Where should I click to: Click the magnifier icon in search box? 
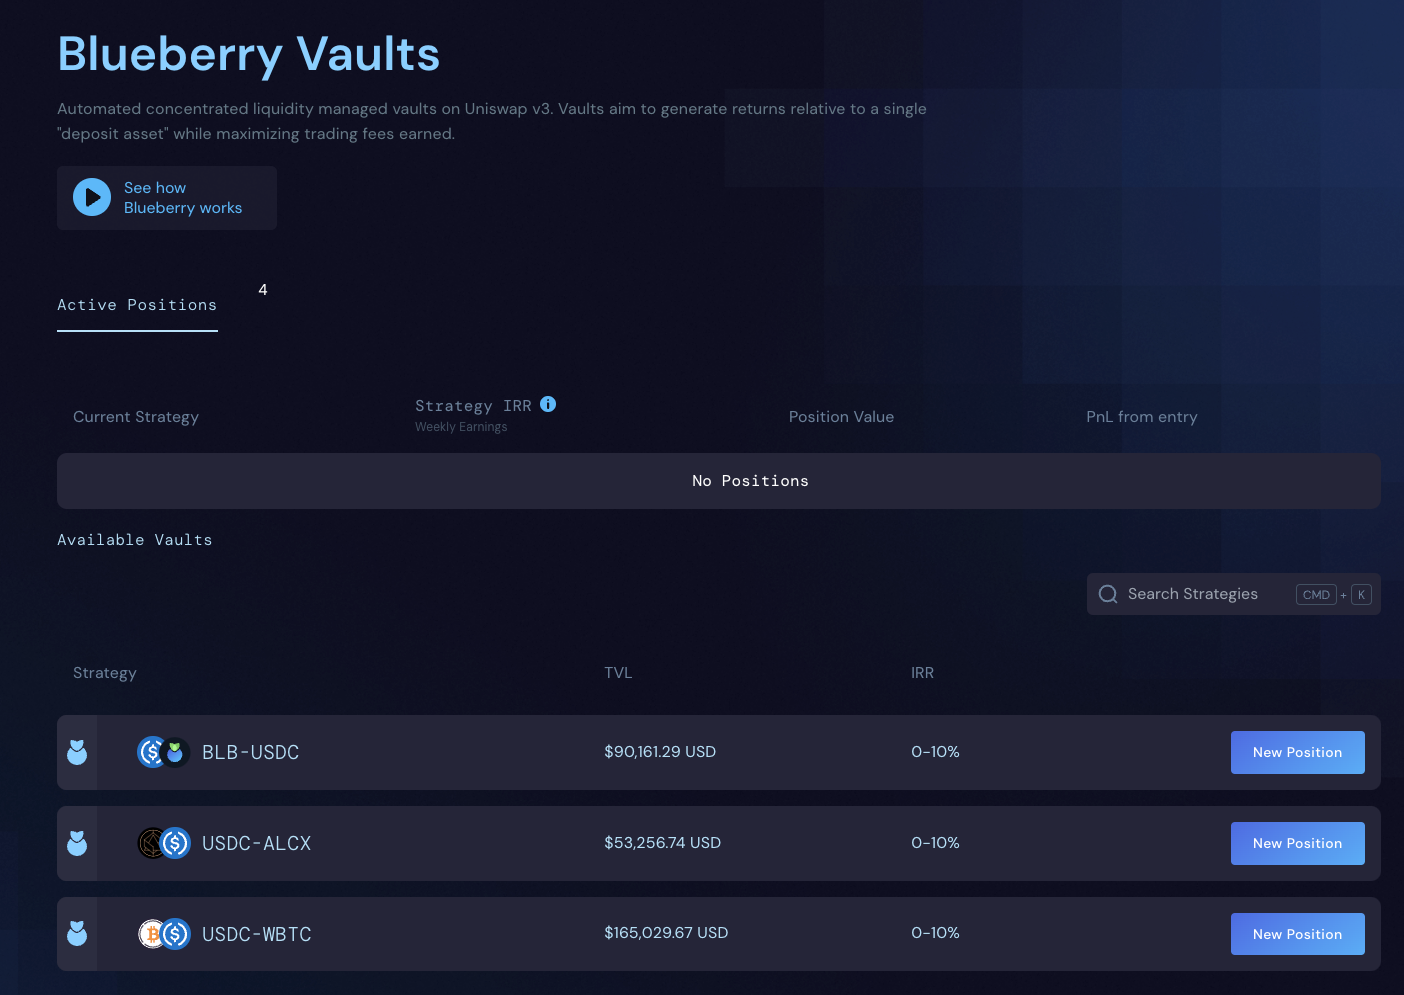pyautogui.click(x=1108, y=594)
